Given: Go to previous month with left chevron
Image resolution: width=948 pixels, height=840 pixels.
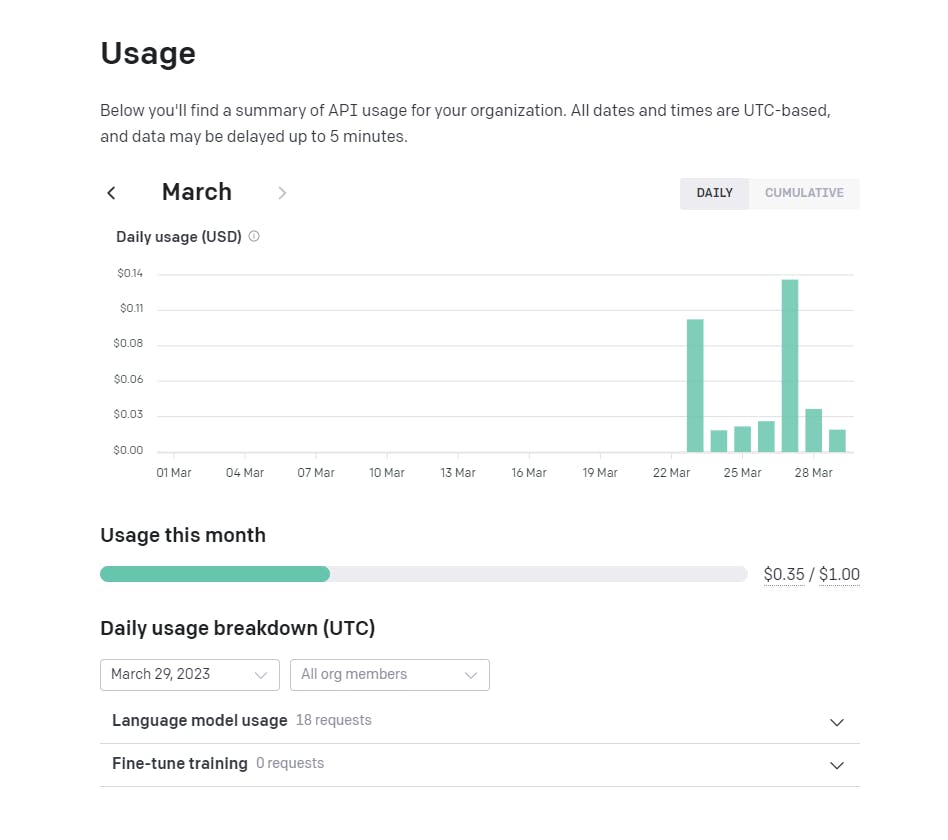Looking at the screenshot, I should point(111,193).
